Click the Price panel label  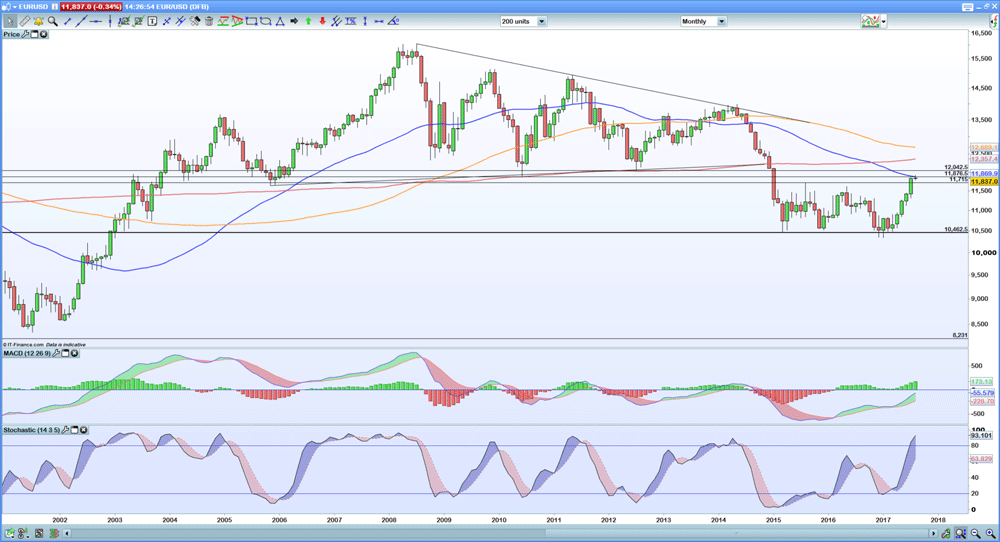pyautogui.click(x=11, y=34)
